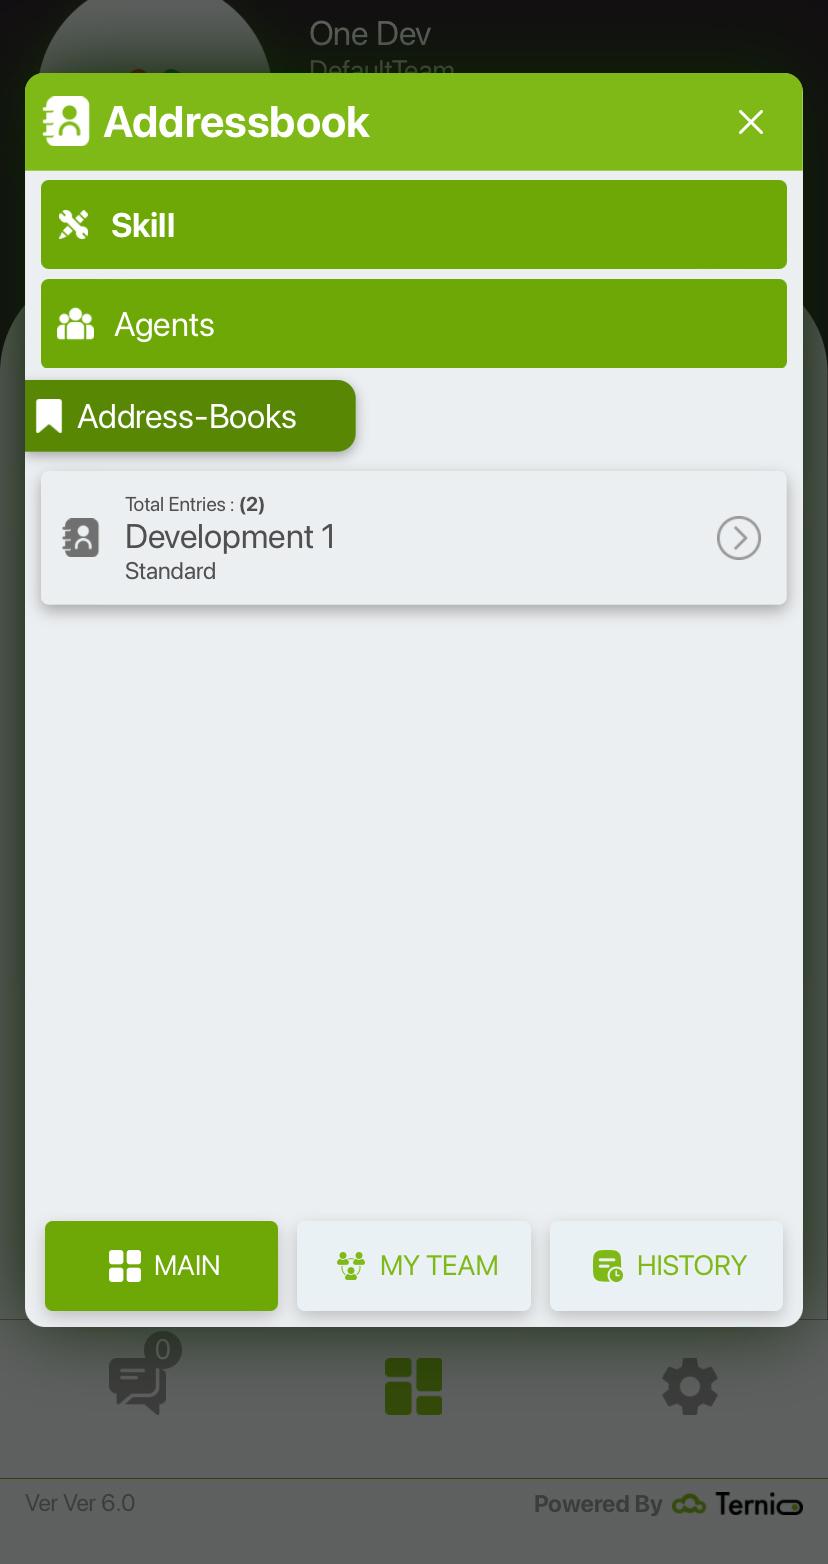This screenshot has width=828, height=1564.
Task: Open the settings gear icon
Action: pos(690,1386)
